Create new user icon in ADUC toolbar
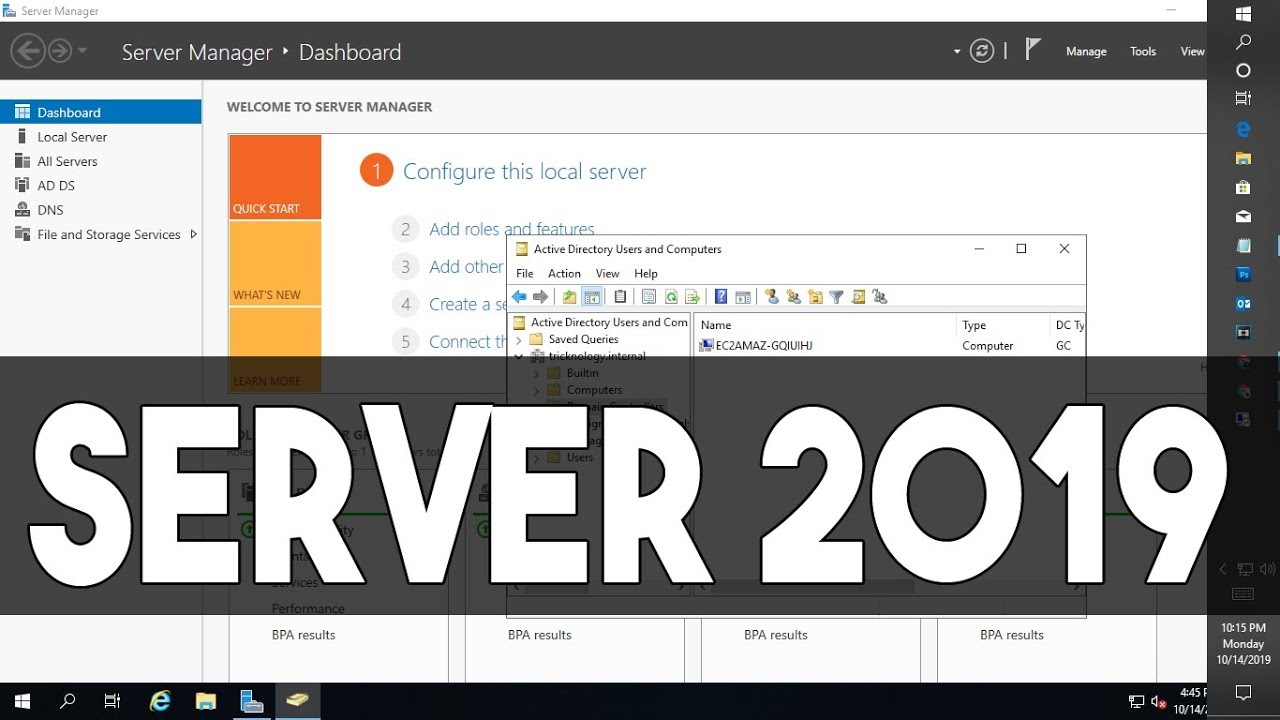This screenshot has width=1280, height=720. click(x=772, y=297)
